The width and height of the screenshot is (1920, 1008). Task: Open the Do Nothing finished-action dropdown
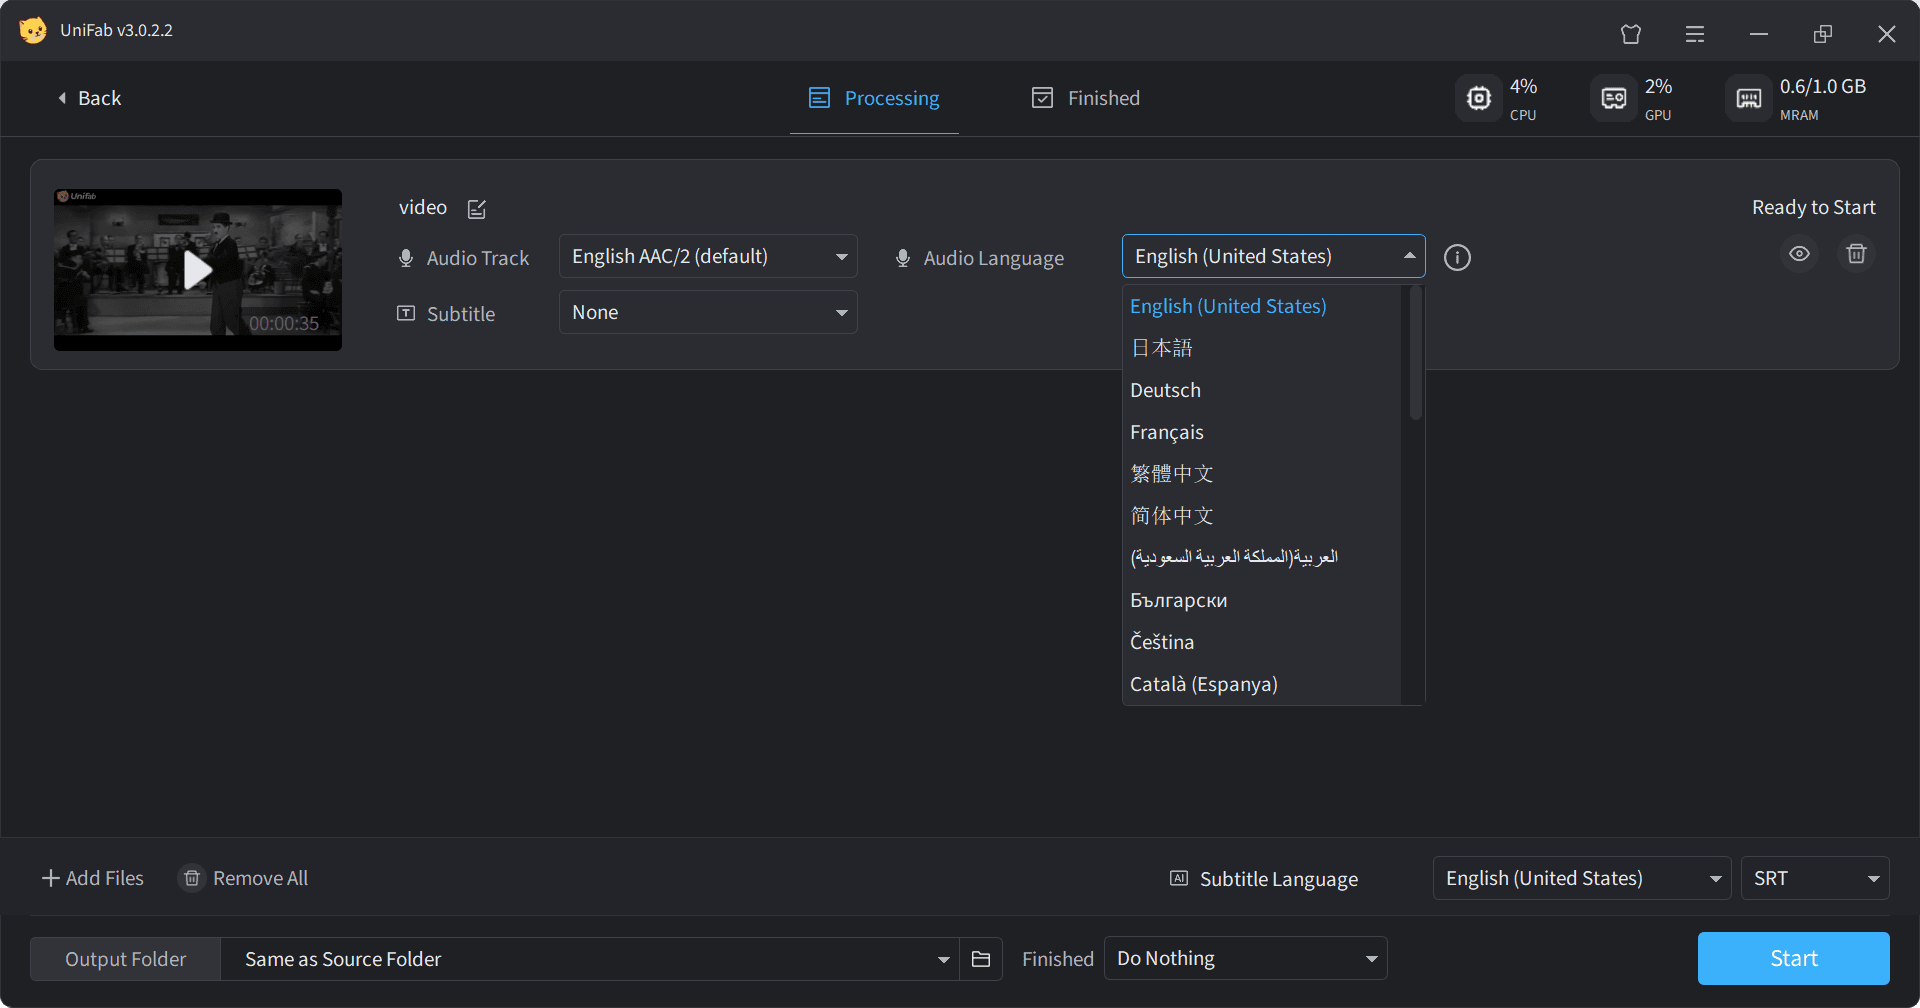pos(1245,958)
